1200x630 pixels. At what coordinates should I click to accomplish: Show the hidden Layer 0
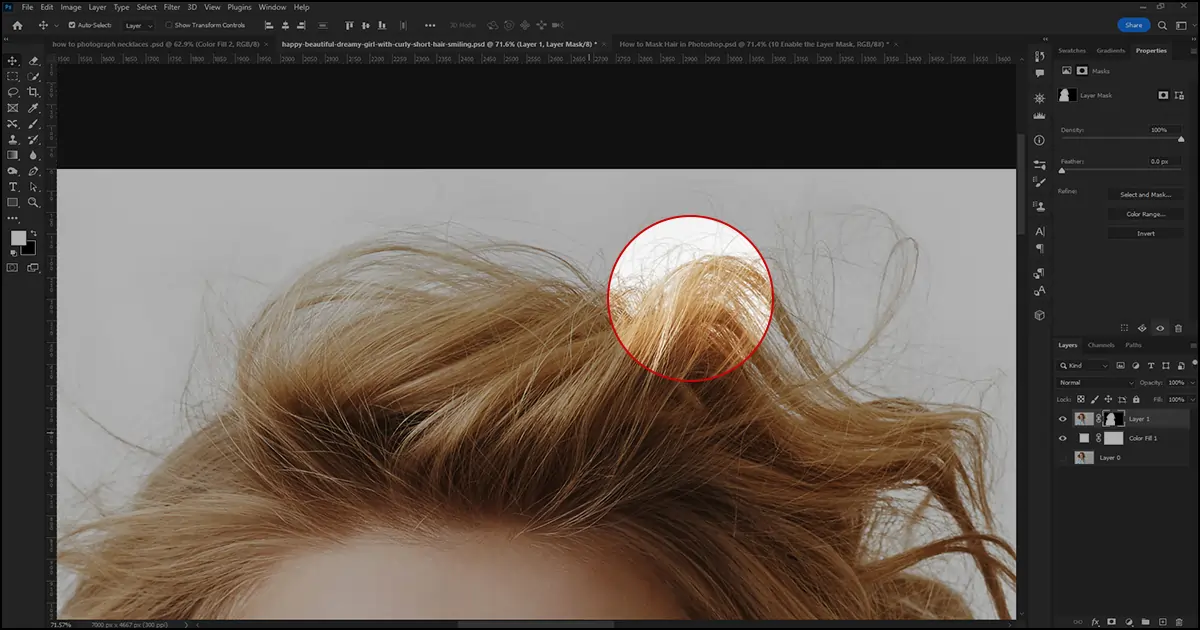1062,458
